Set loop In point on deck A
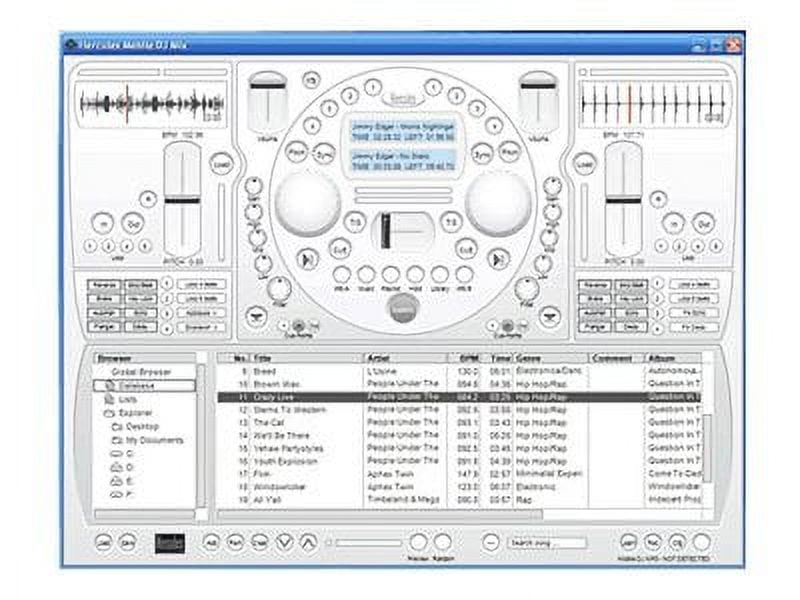Viewport: 800px width, 600px height. [x=103, y=223]
